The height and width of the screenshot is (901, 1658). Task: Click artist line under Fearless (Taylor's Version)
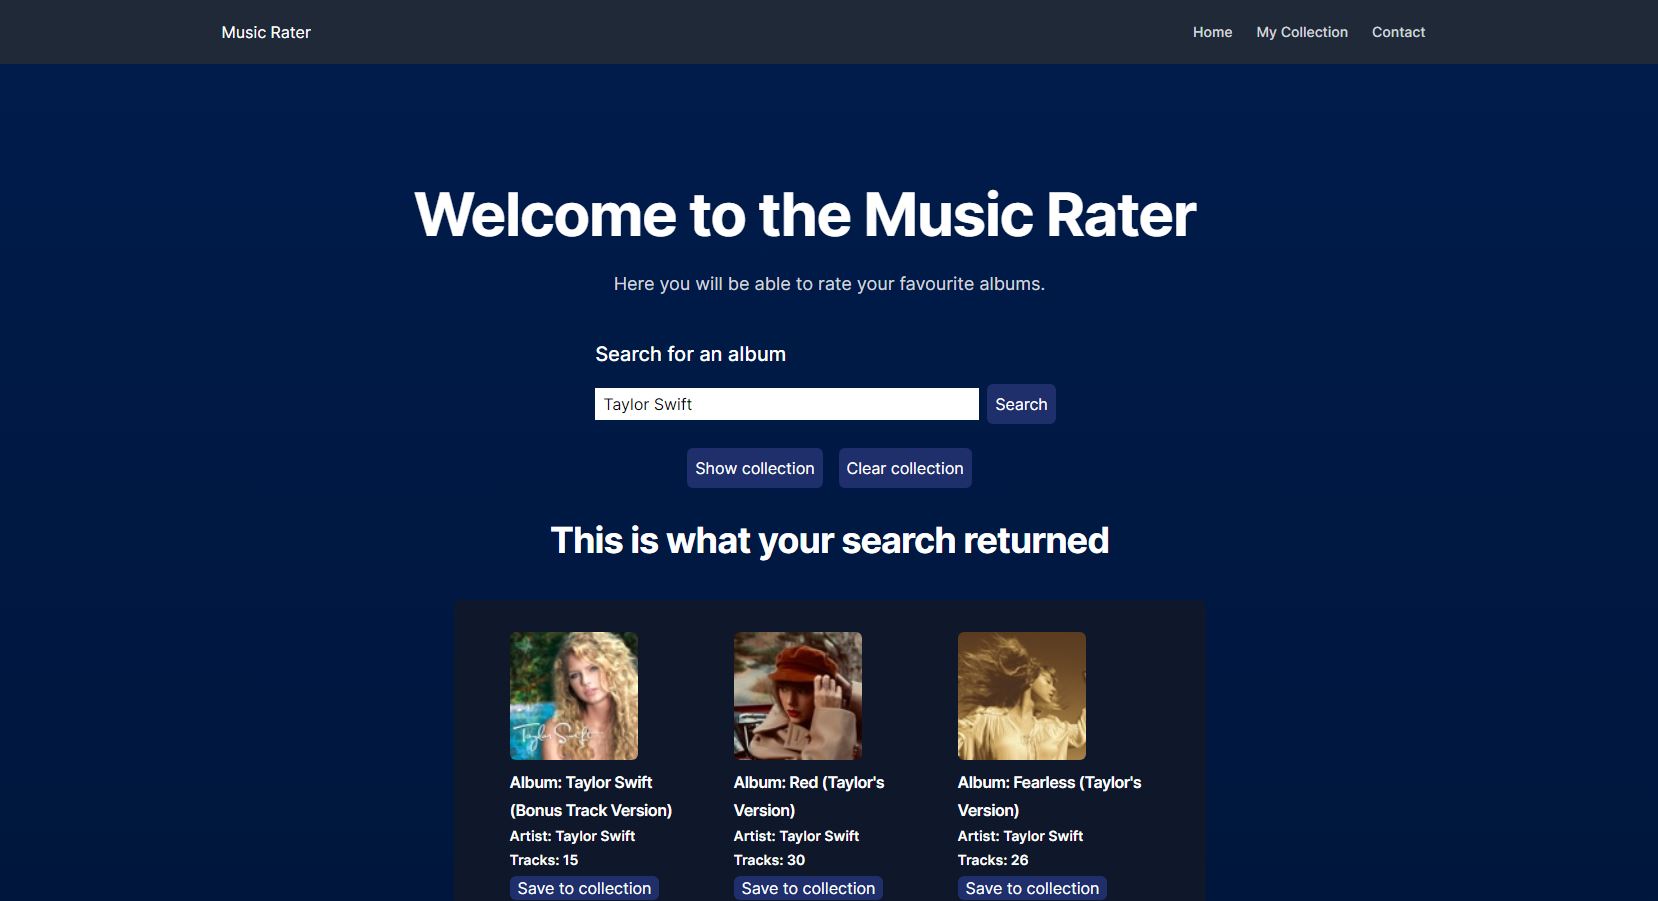[1020, 836]
